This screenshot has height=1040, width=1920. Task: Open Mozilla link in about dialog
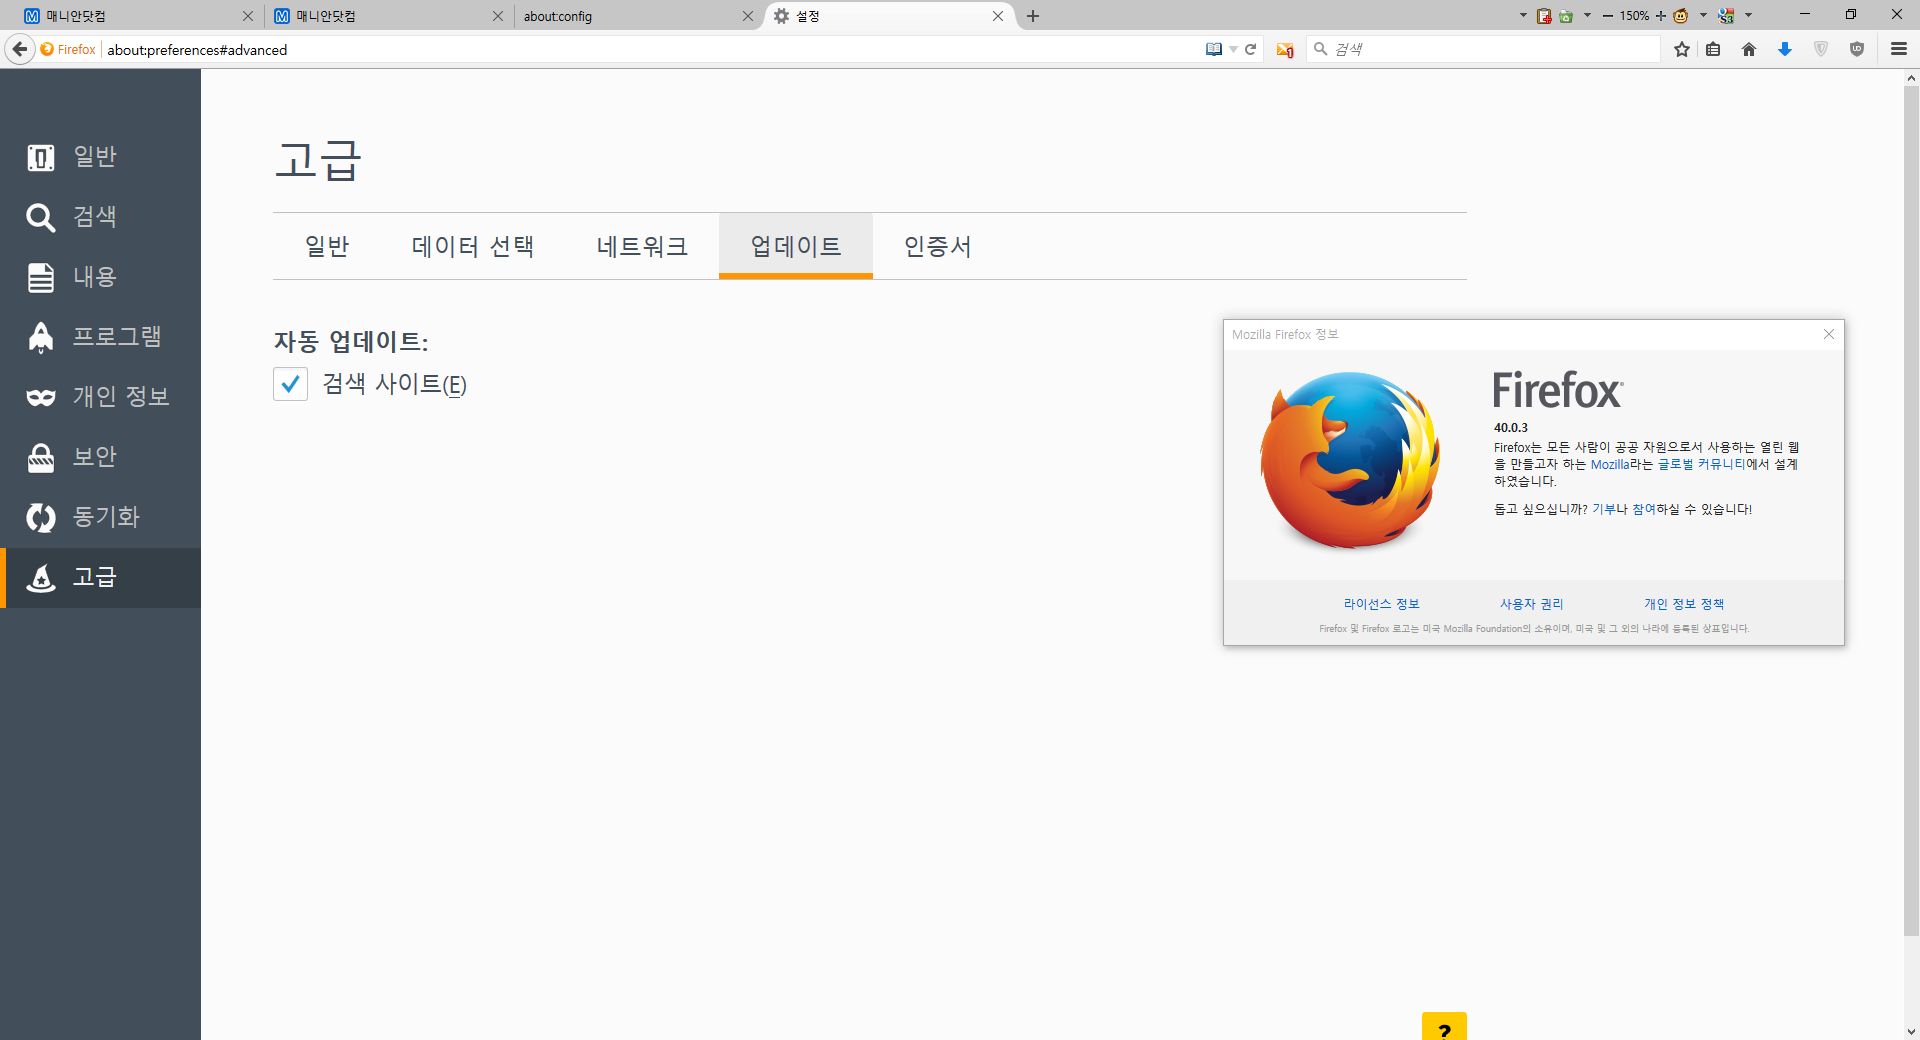[1610, 464]
